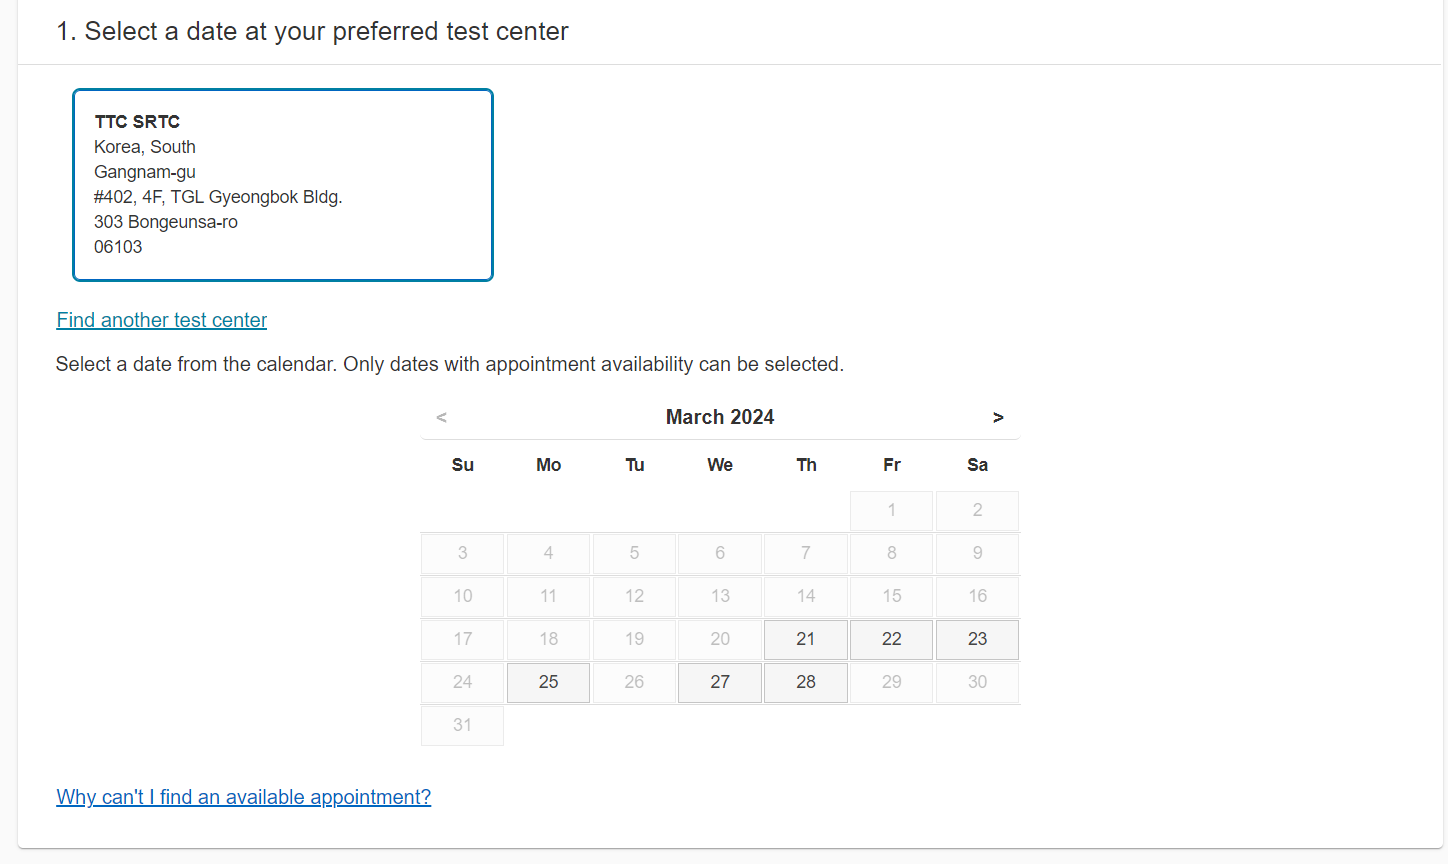
Task: Click unavailable date March 1
Action: tap(892, 511)
